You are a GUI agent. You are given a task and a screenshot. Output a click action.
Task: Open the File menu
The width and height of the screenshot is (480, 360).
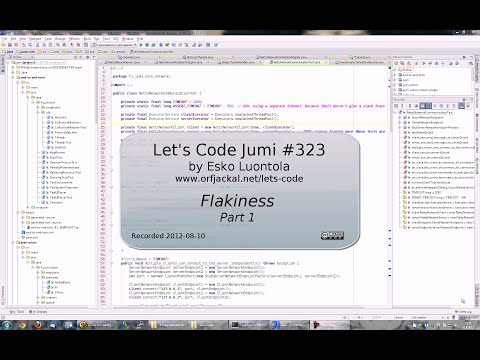[4, 39]
